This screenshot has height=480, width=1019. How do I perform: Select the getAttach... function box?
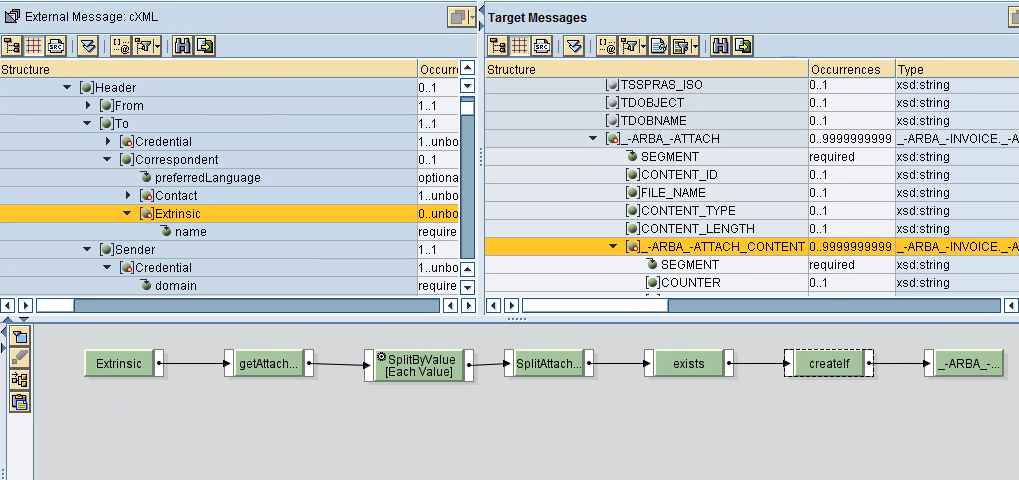click(268, 364)
